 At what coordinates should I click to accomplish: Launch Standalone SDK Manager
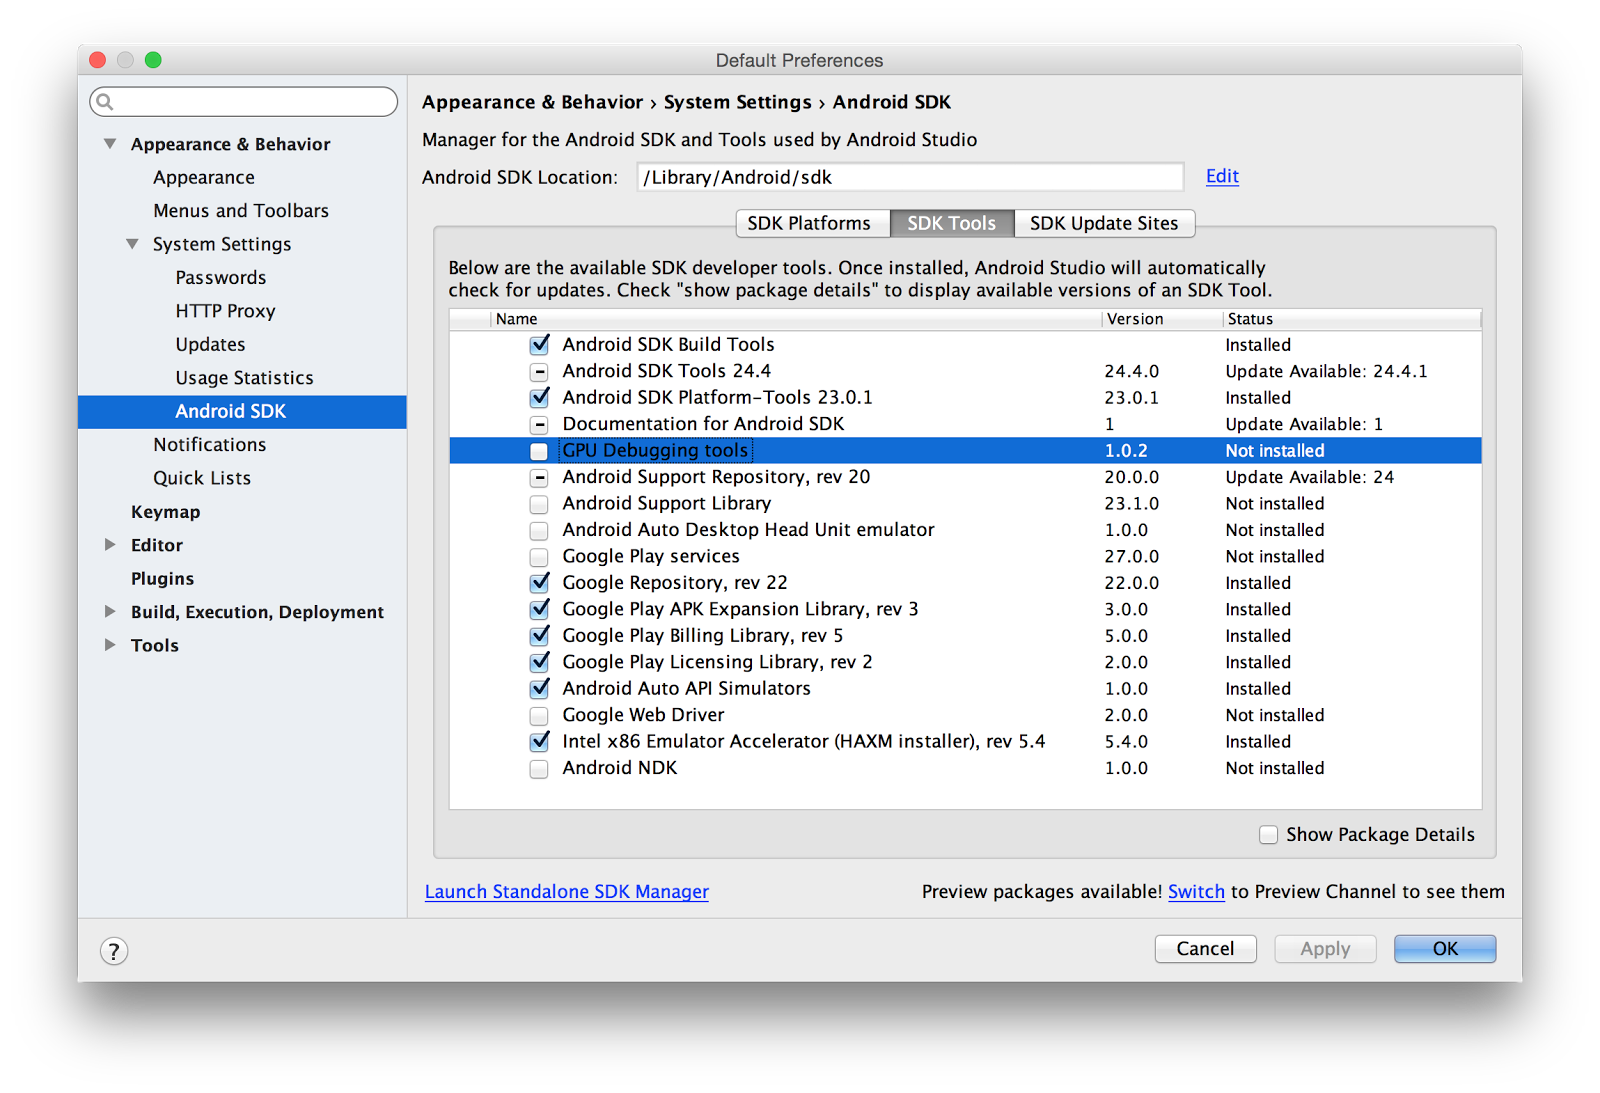point(566,891)
